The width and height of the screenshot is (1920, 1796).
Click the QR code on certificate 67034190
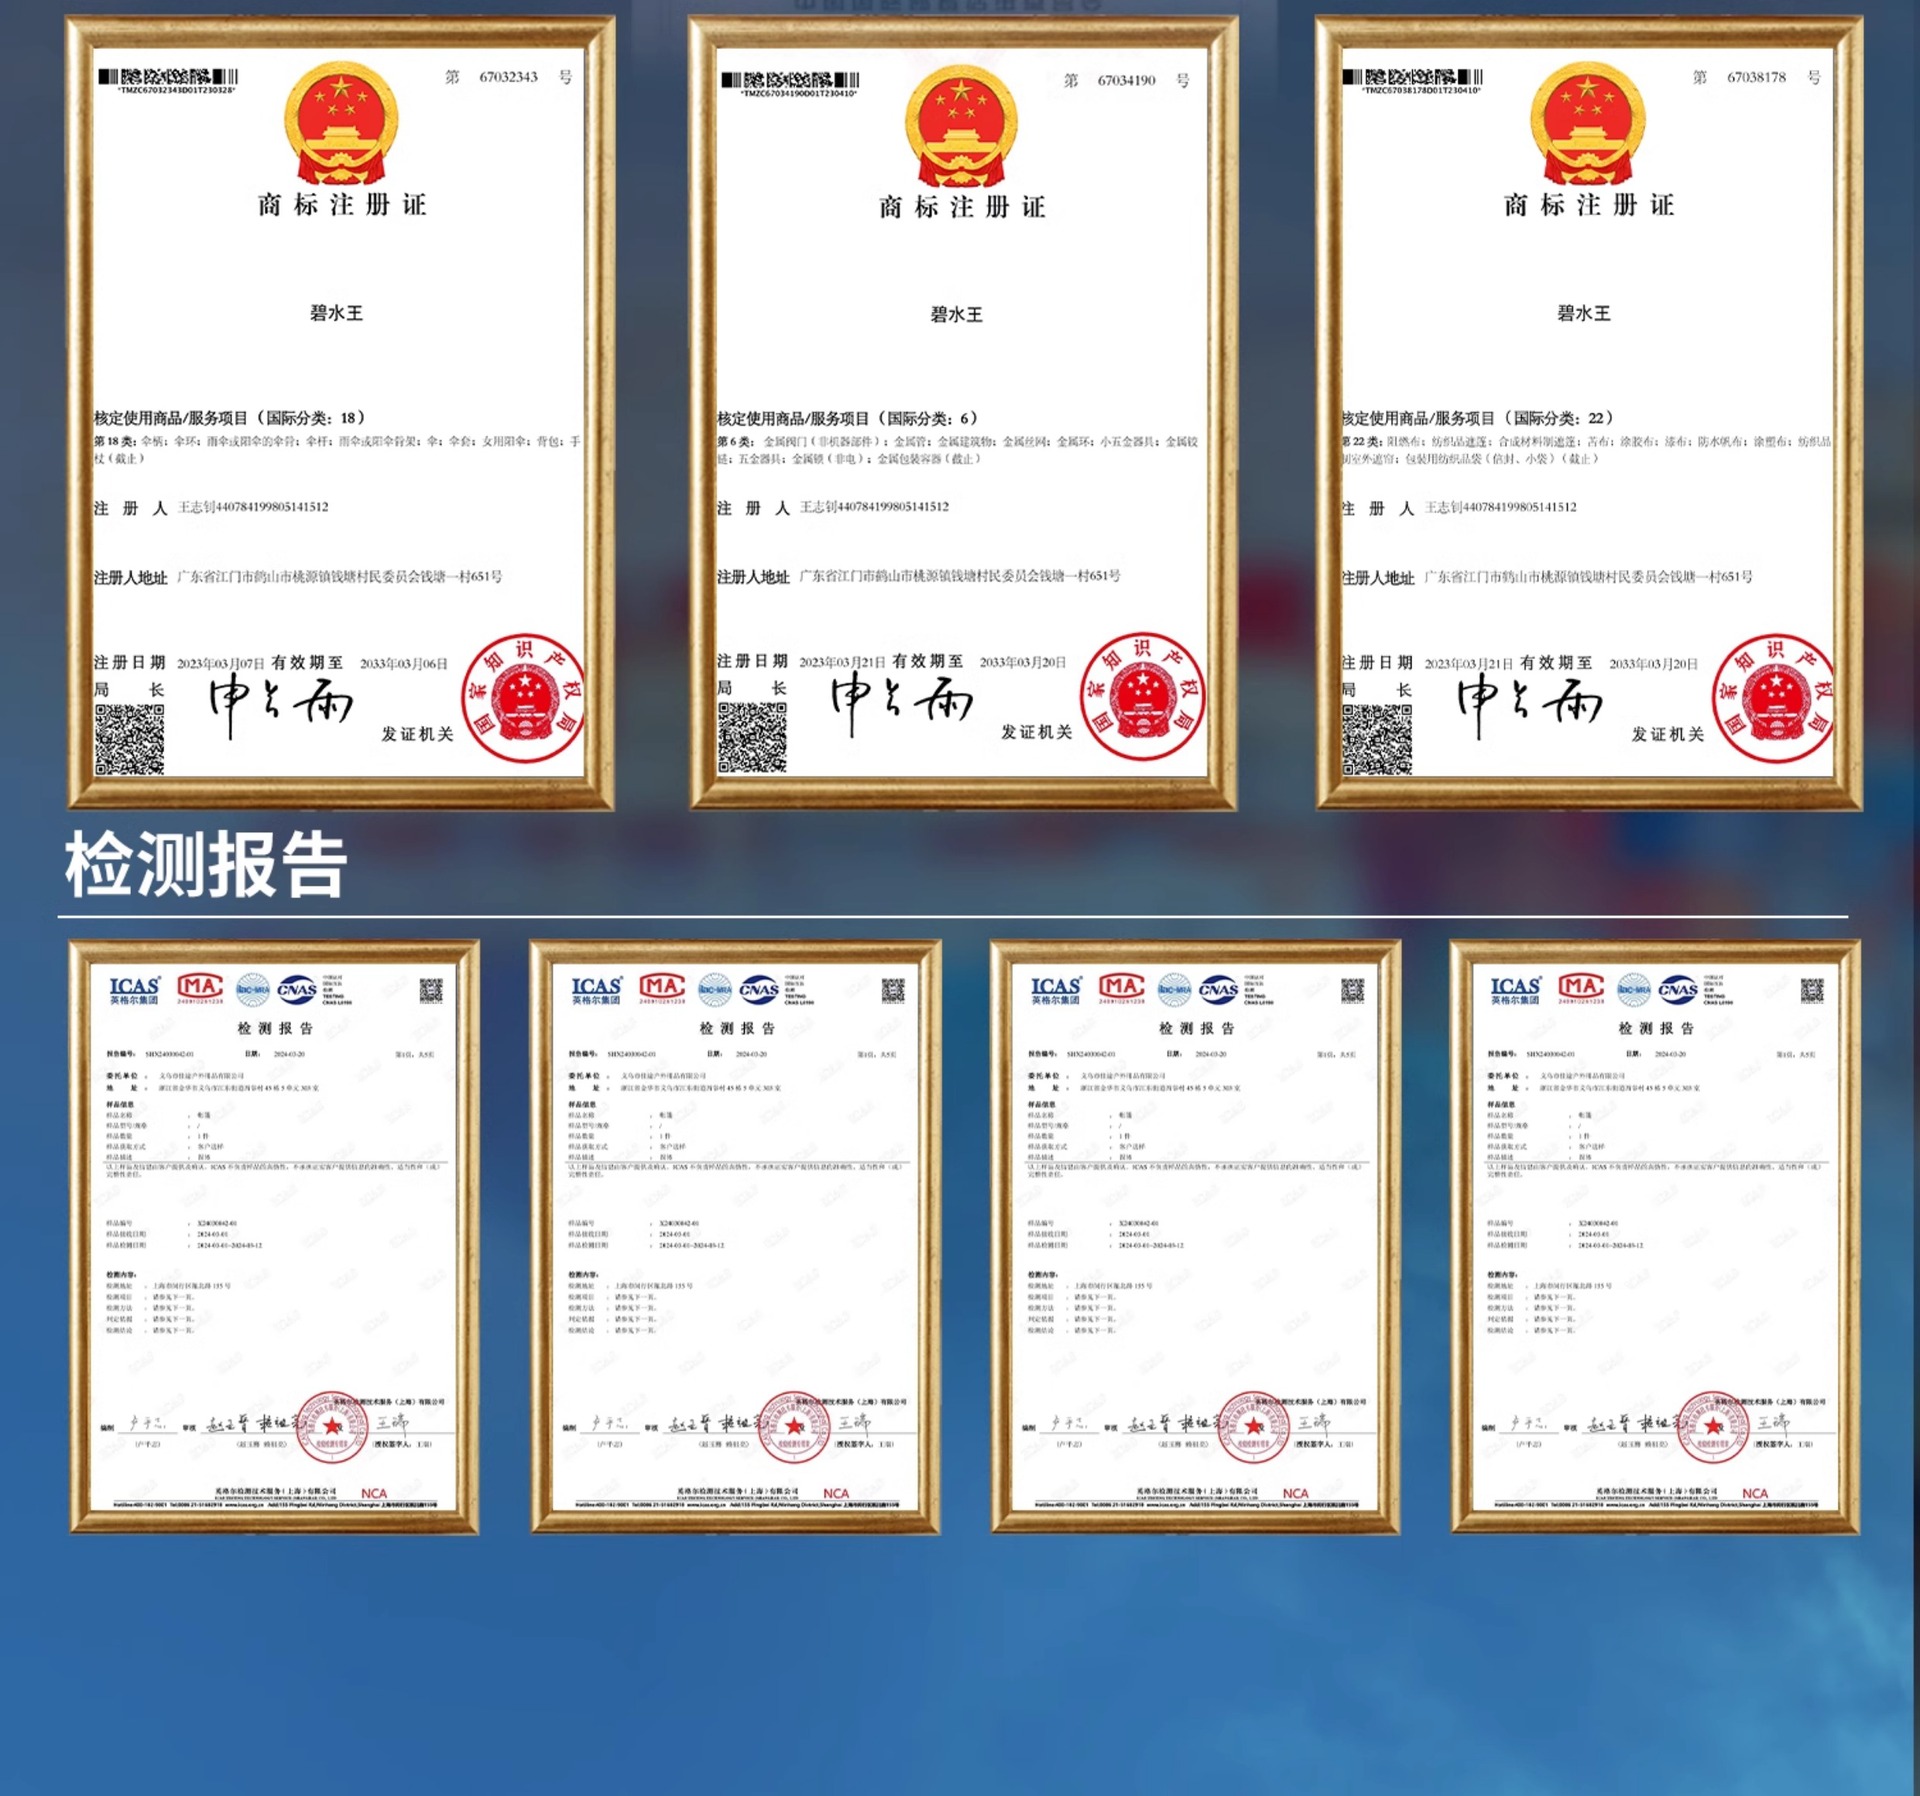point(752,737)
